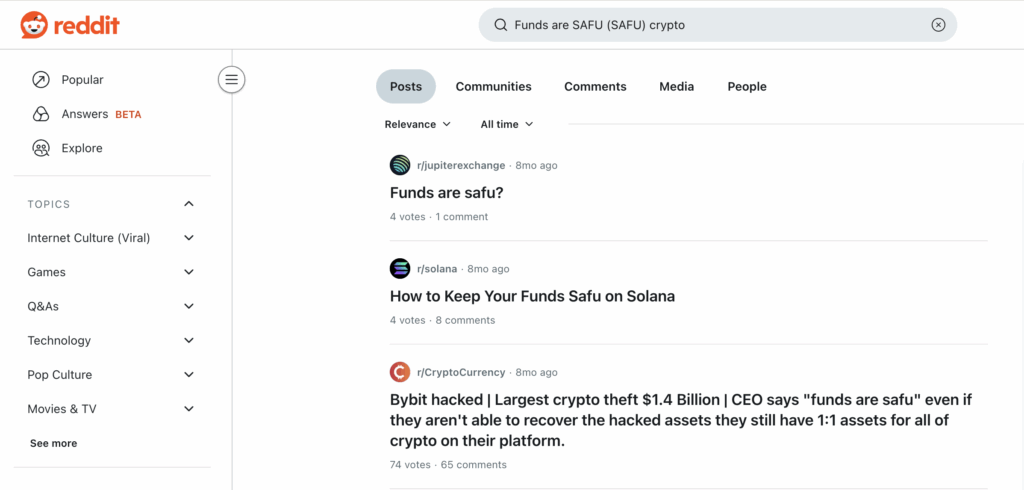Click the Reddit logo home icon
1024x490 pixels.
pos(33,25)
